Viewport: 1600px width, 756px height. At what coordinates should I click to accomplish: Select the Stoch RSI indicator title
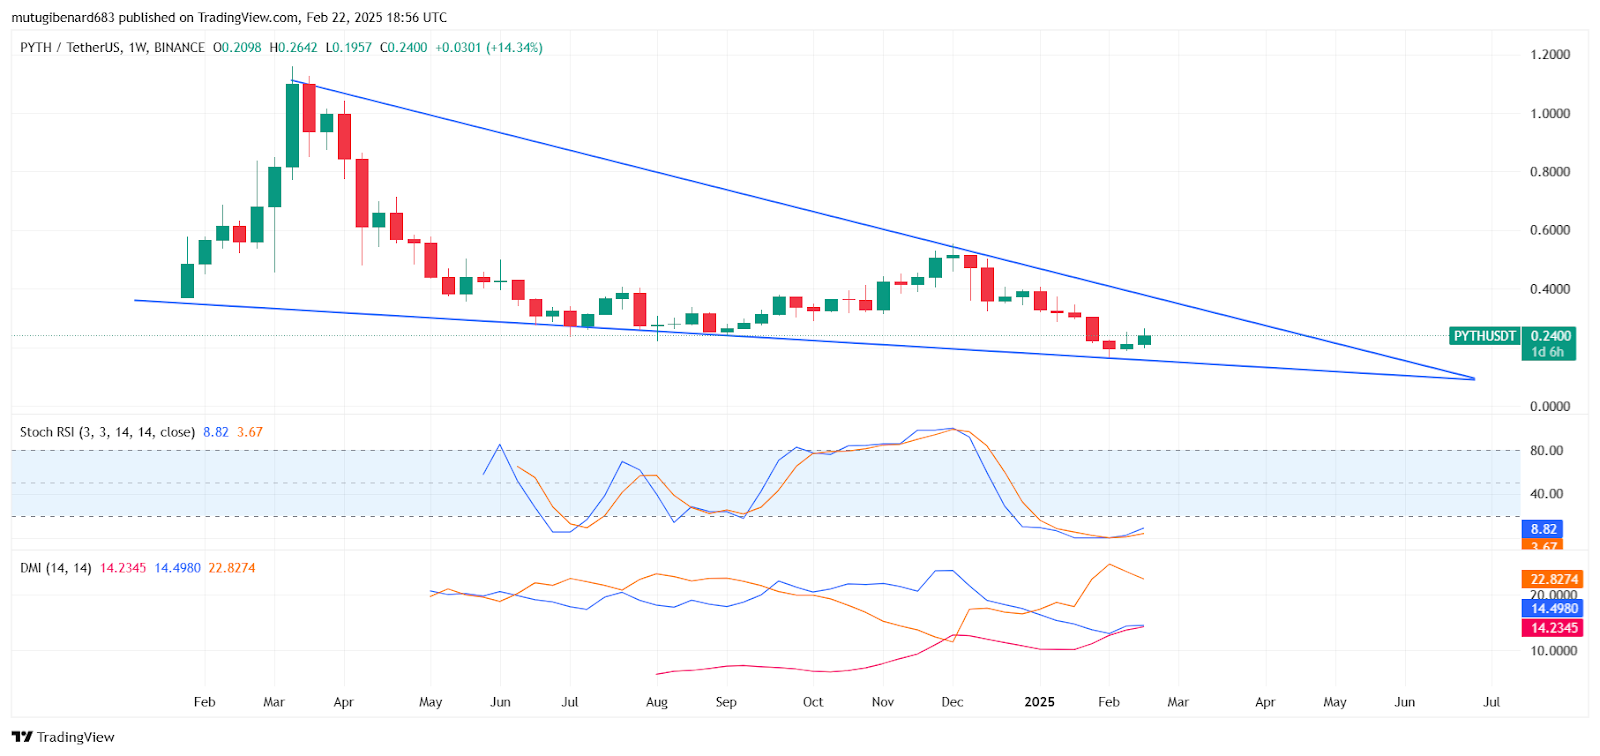[107, 432]
